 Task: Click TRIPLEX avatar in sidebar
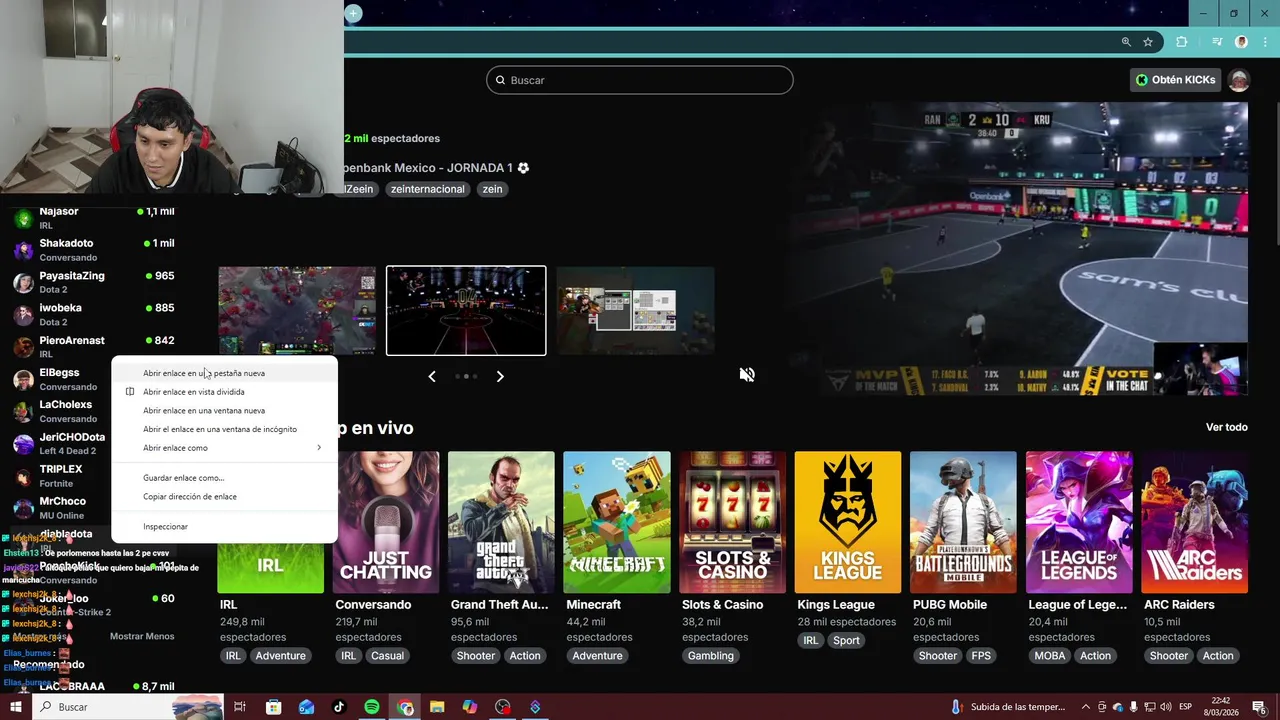[23, 476]
